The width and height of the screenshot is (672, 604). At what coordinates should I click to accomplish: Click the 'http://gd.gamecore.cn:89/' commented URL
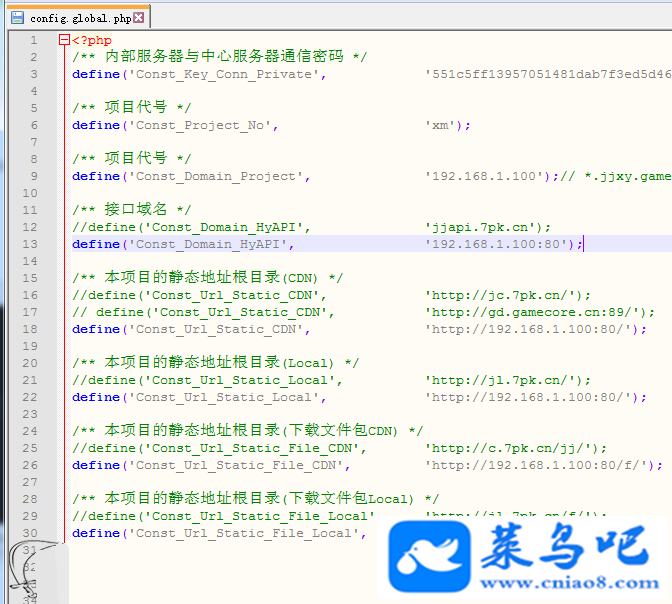532,312
